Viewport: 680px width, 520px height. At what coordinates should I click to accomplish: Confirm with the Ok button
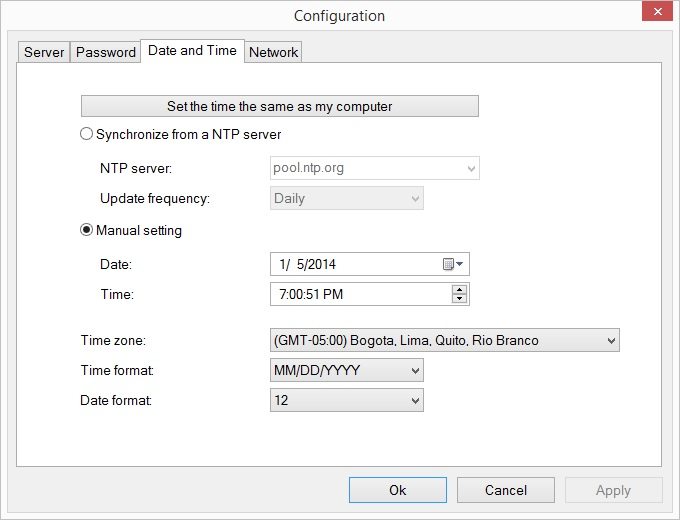(398, 490)
